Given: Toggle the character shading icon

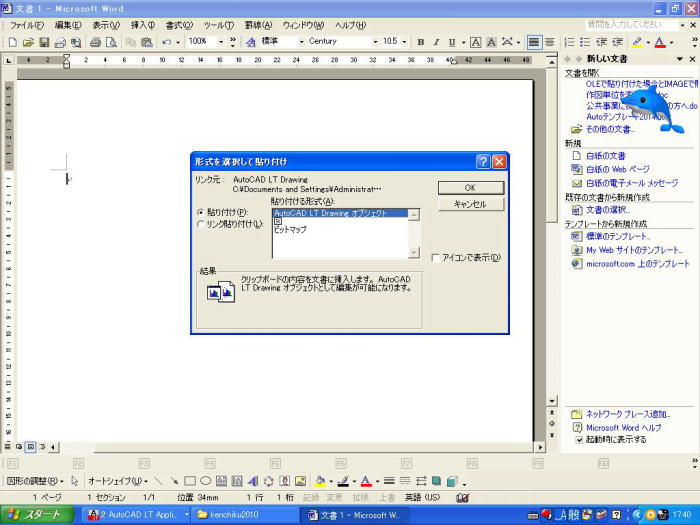Looking at the screenshot, I should pyautogui.click(x=491, y=42).
